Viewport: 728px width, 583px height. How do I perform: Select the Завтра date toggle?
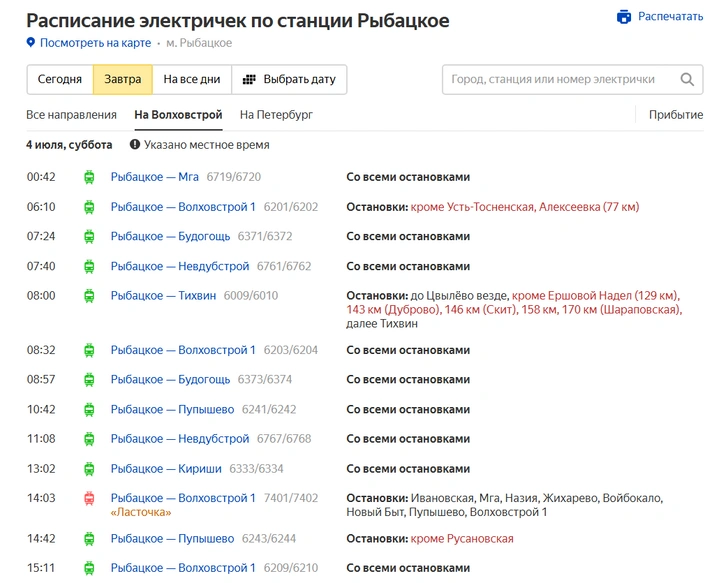(123, 79)
